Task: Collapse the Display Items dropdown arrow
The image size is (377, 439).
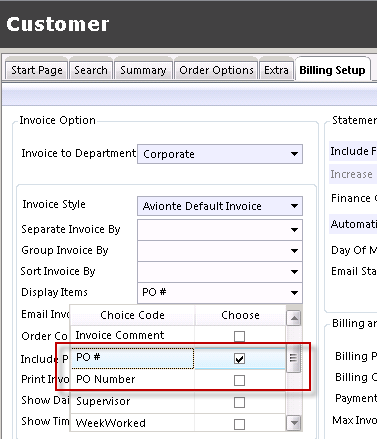Action: pos(294,293)
